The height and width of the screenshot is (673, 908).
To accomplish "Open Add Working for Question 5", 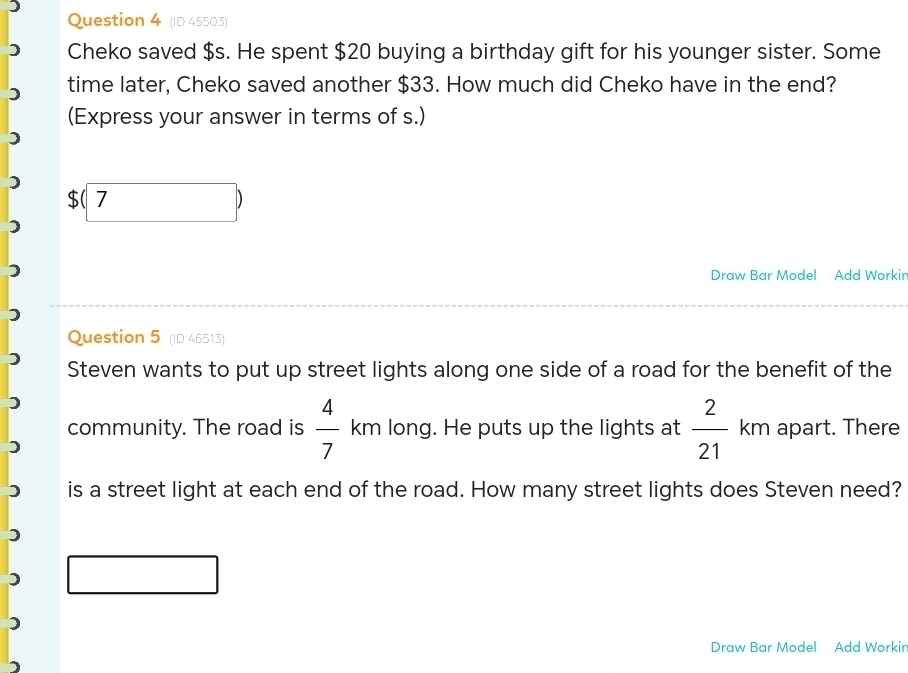I will pos(870,647).
